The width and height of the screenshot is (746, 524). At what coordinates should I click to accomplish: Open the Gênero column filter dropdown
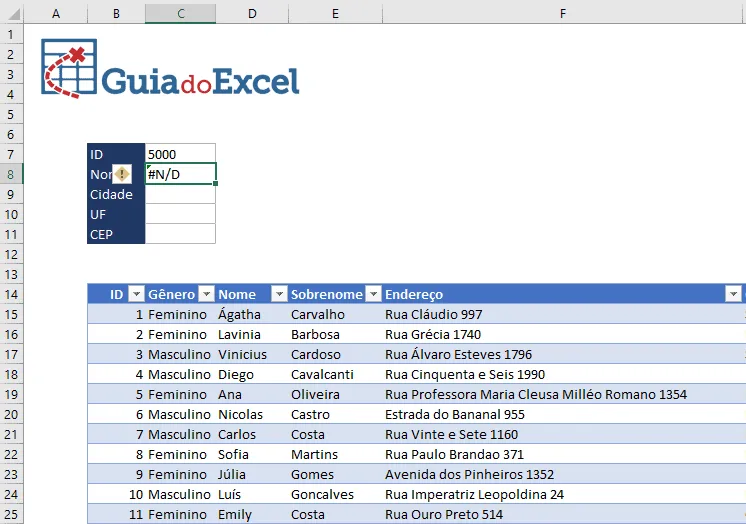coord(206,294)
